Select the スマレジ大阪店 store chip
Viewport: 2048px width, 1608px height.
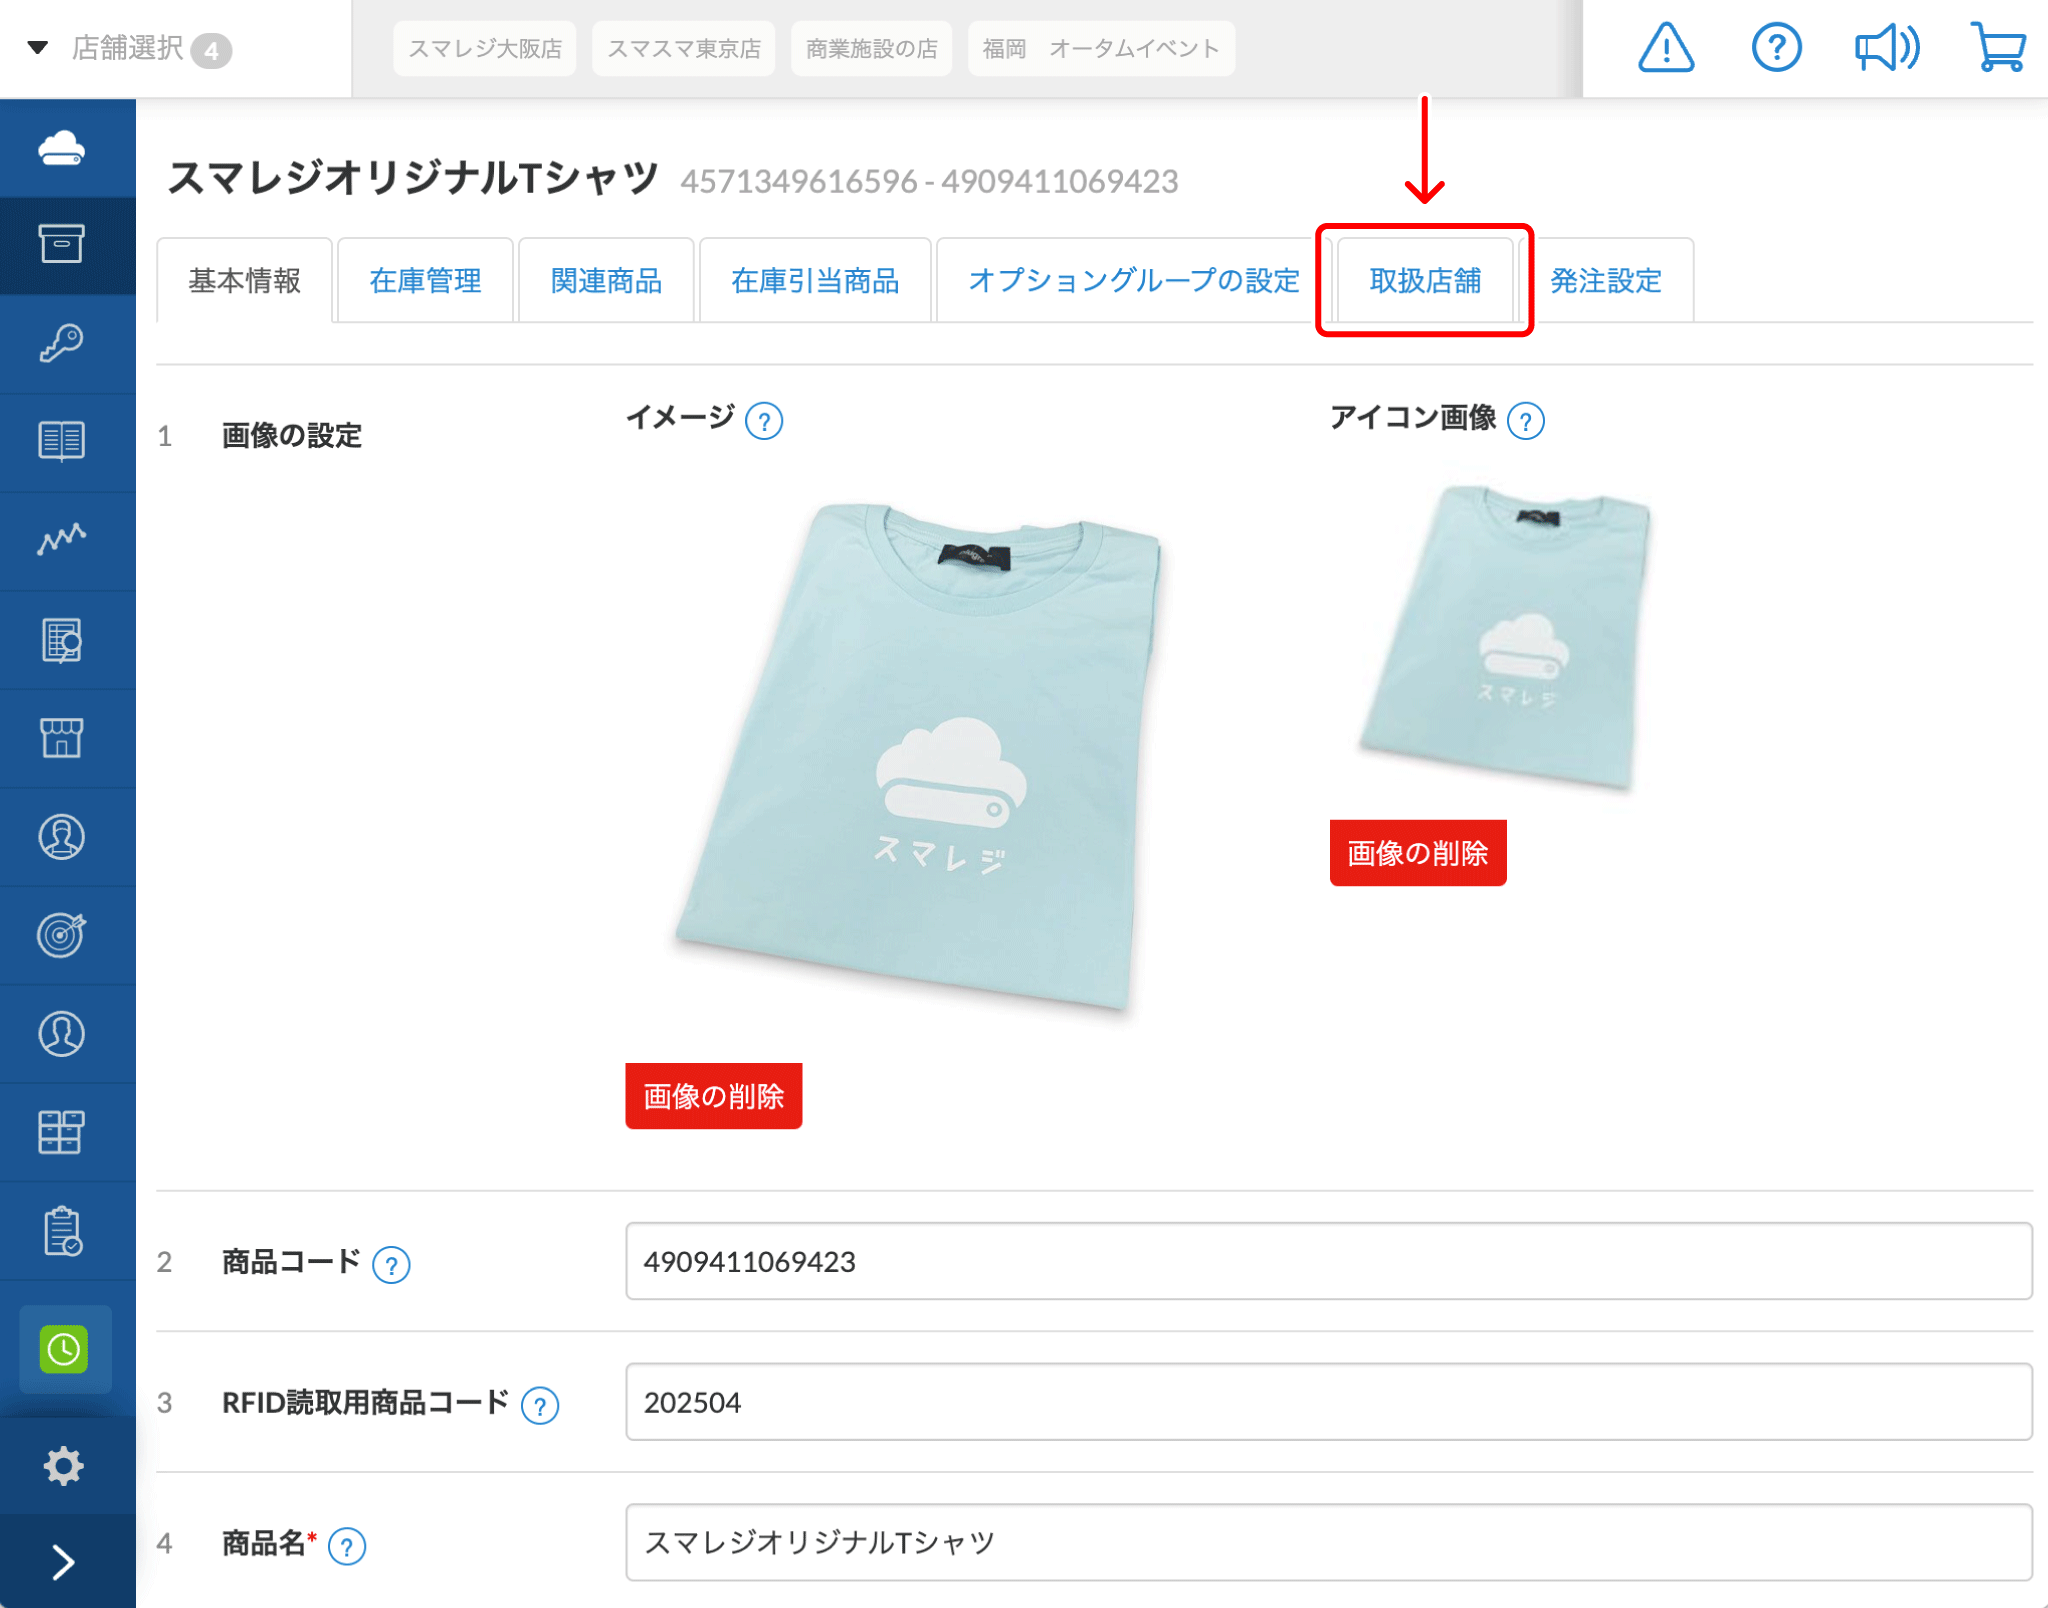coord(485,48)
